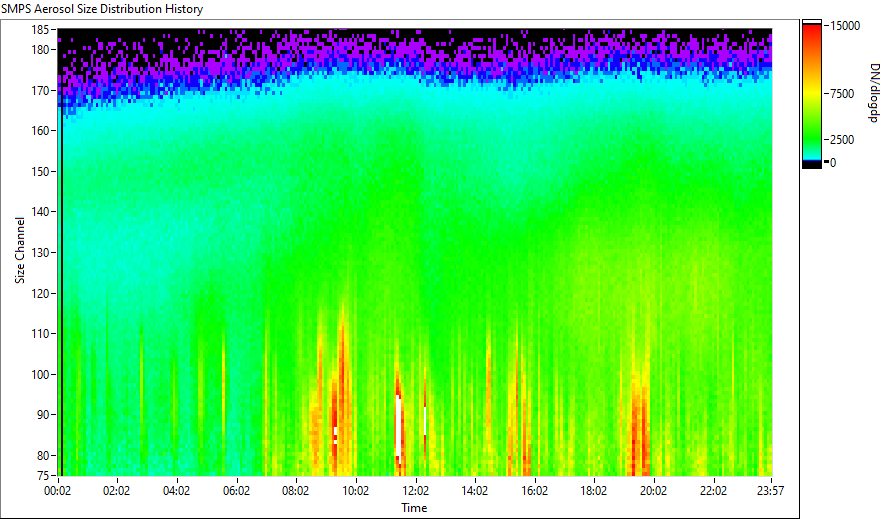Click the 08:02 time tick label
Screen dimensions: 884x519
(295, 491)
